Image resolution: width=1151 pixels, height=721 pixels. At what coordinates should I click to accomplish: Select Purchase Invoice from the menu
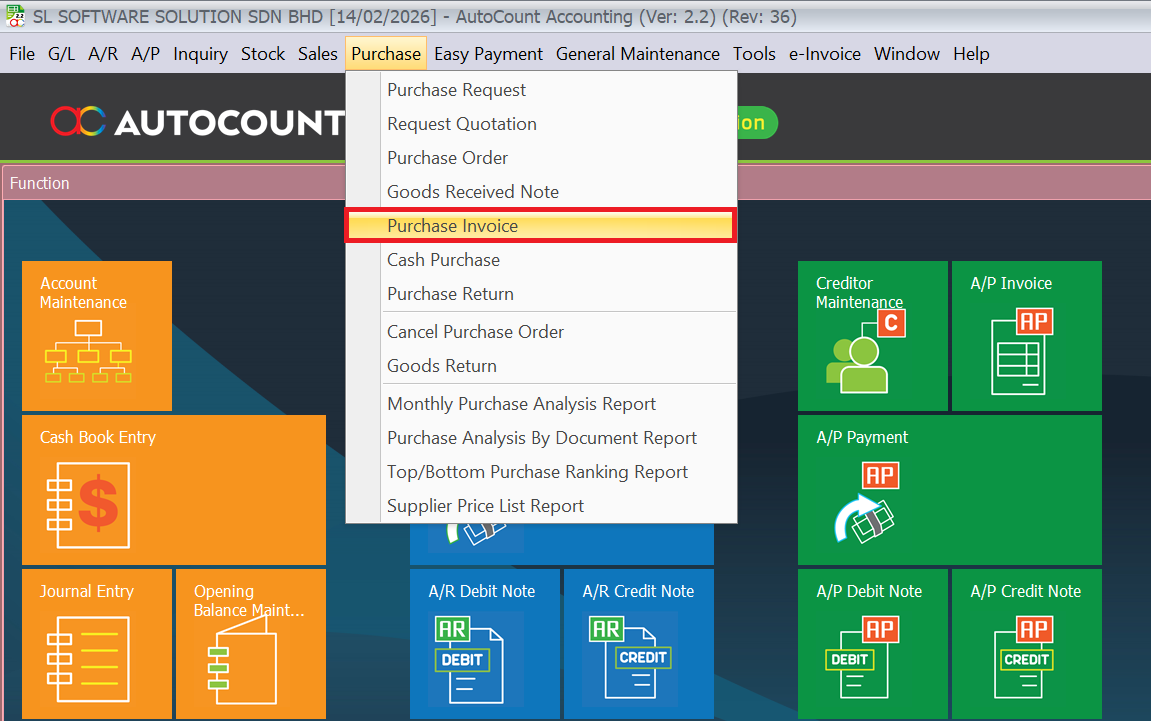tap(452, 226)
